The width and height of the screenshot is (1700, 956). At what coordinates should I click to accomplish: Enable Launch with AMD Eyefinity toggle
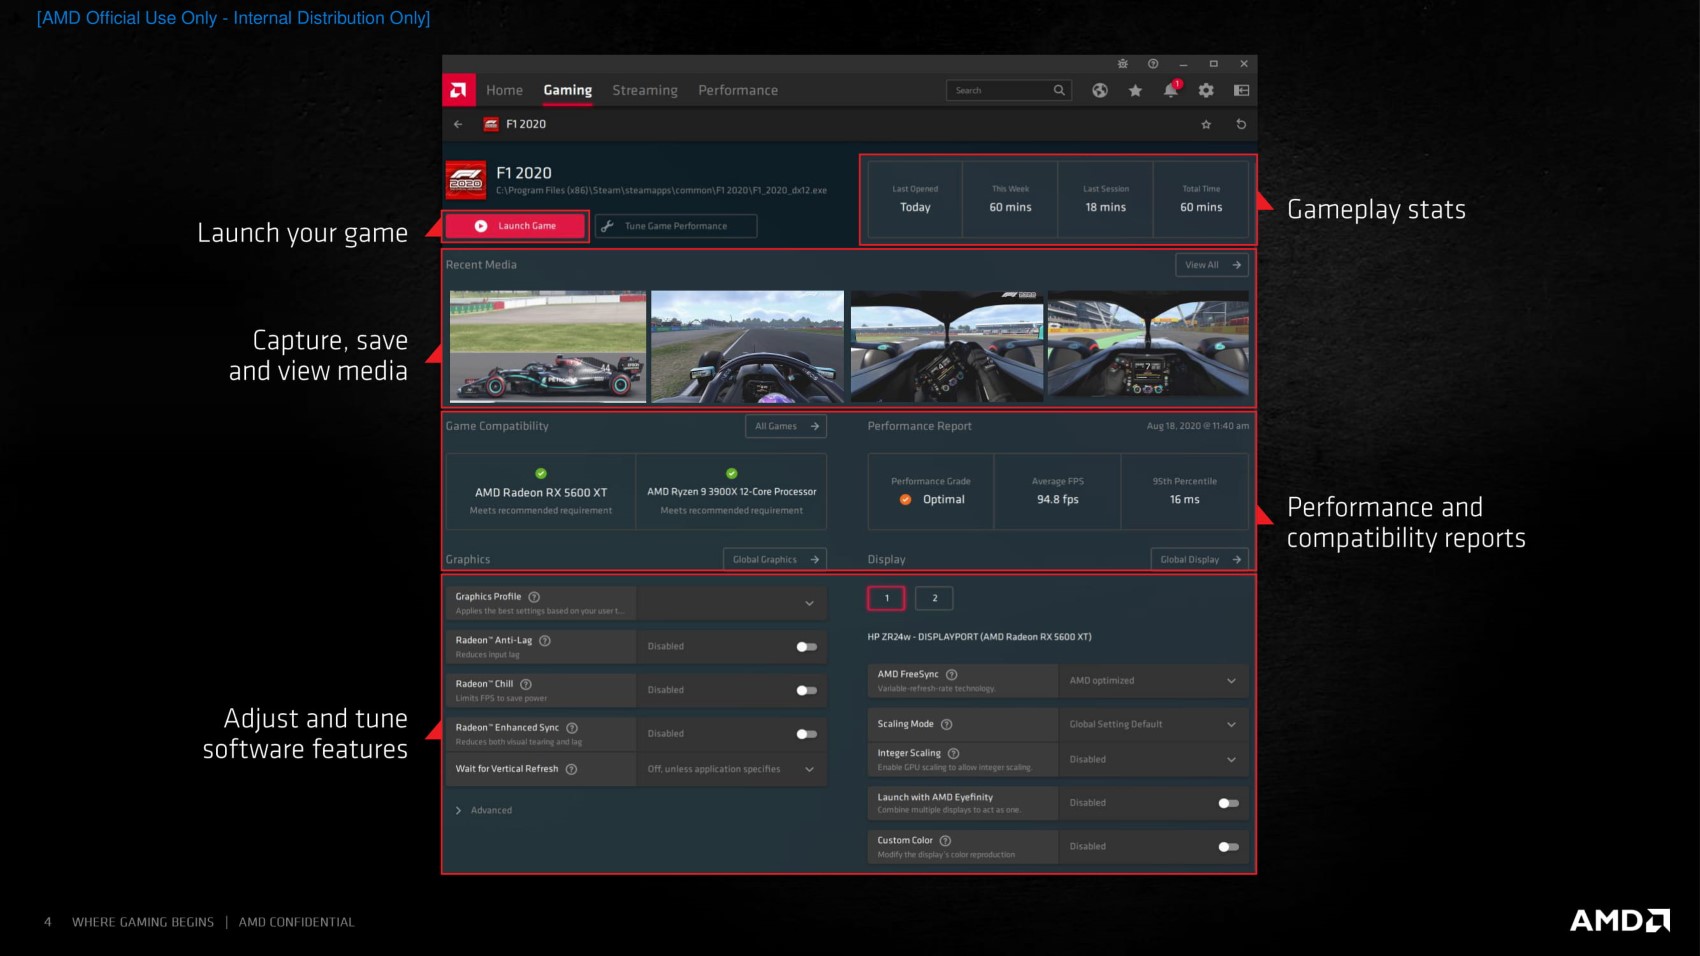1229,803
